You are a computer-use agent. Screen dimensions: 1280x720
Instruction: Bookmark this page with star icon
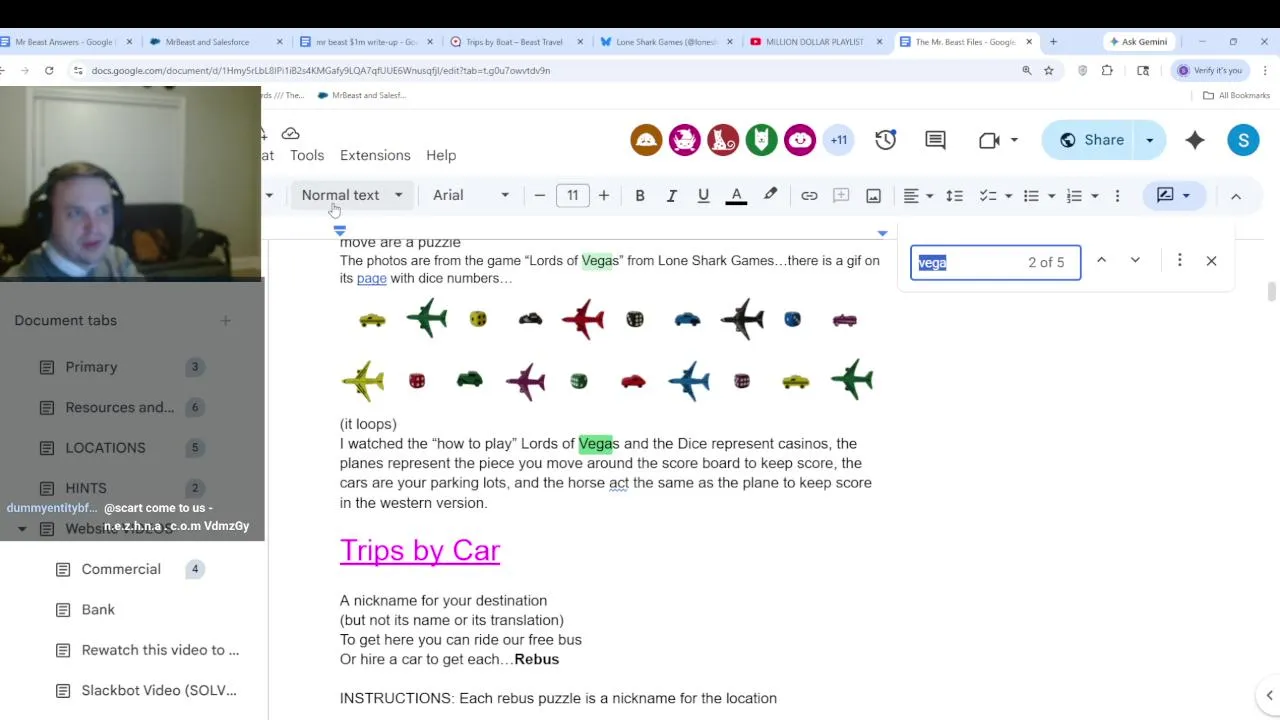point(1049,71)
